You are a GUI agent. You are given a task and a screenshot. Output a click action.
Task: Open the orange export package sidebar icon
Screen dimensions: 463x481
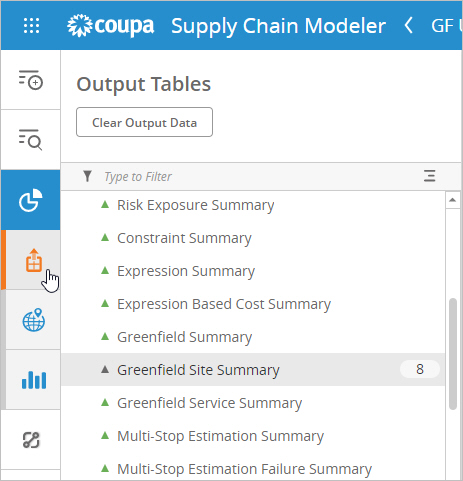34,260
